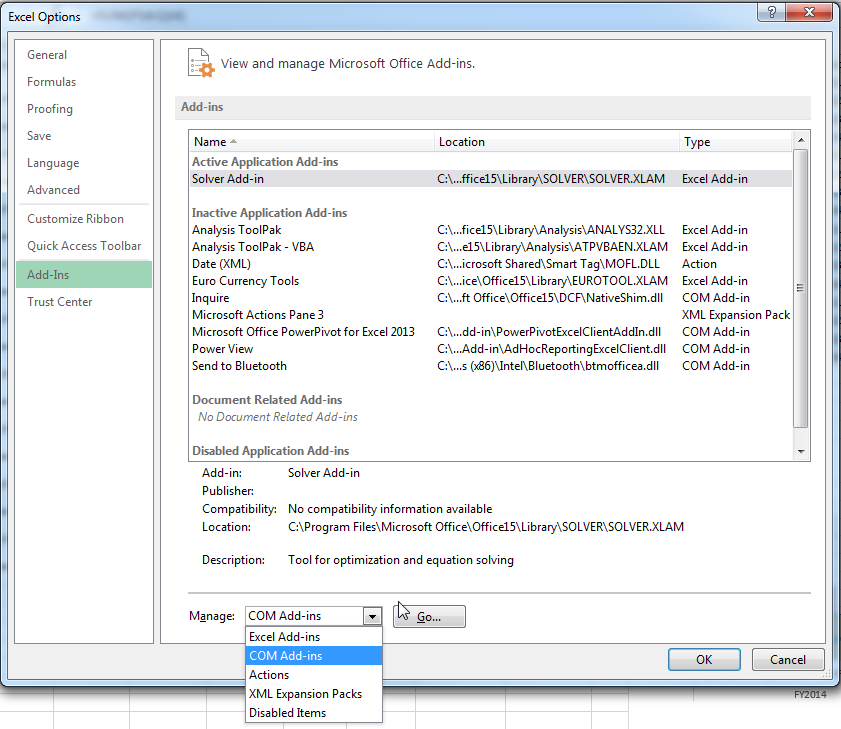
Task: Click the EUROTOOL.XLAM location path
Action: tap(552, 281)
